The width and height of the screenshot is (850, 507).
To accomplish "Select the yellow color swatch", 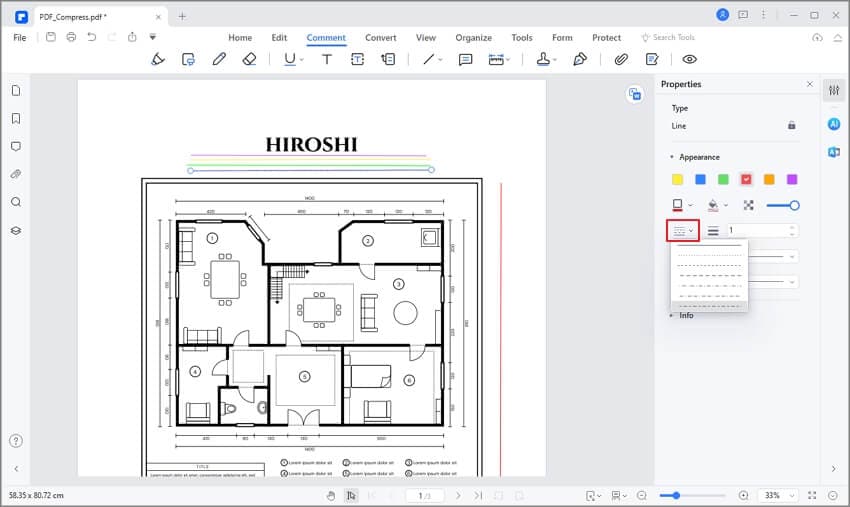I will coord(677,179).
